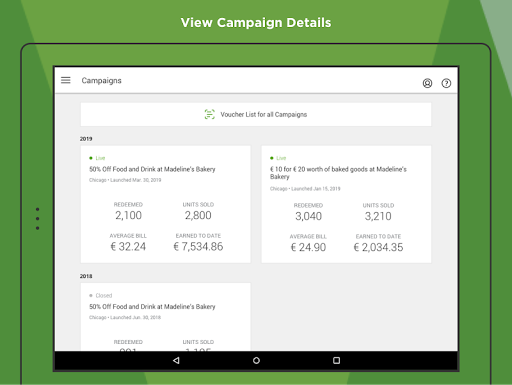Select the Closed status label
Screen dimensions: 512x385
pos(104,295)
